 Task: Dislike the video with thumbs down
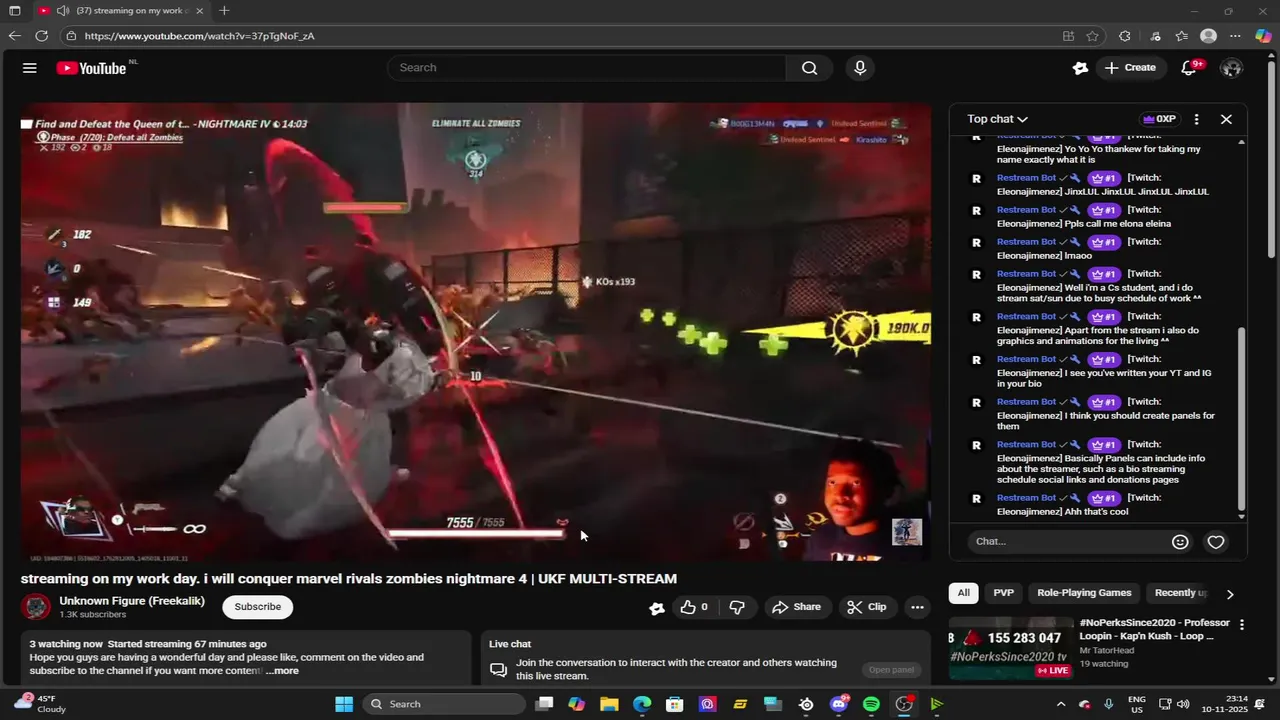click(737, 607)
